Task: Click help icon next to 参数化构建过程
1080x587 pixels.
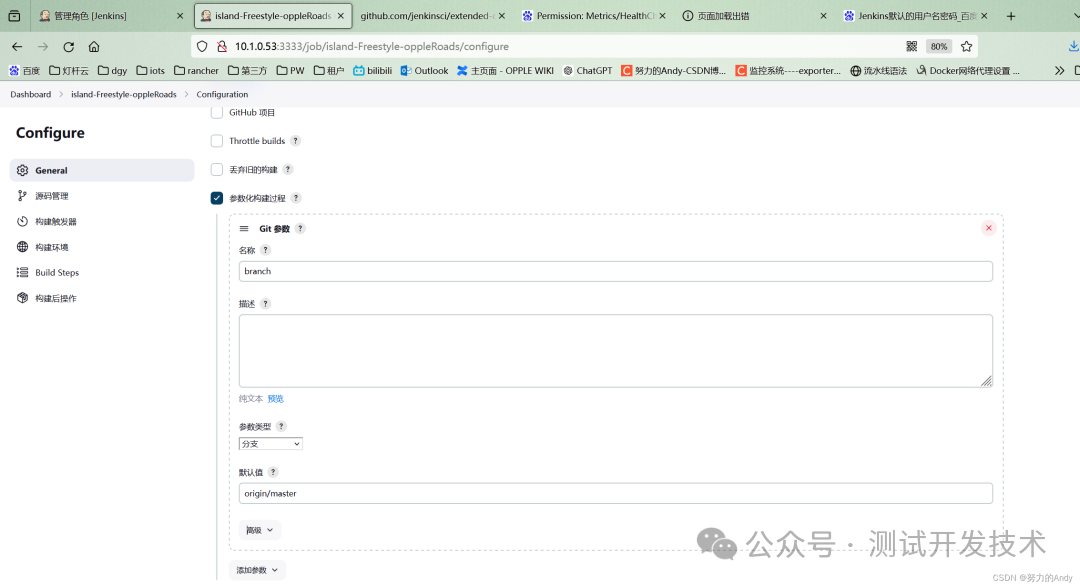Action: click(295, 198)
